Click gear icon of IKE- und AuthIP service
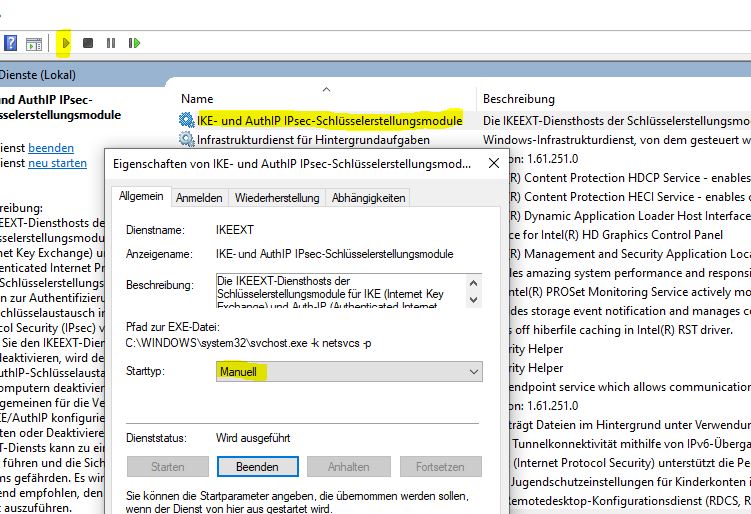Viewport: 751px width, 514px height. pos(186,120)
